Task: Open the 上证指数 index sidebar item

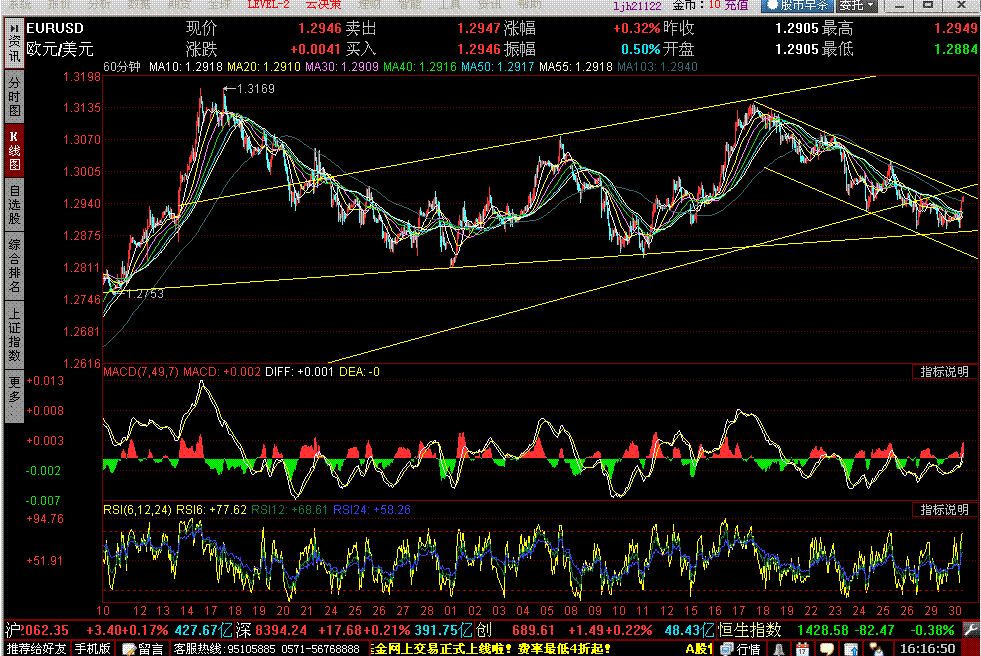Action: pyautogui.click(x=14, y=335)
